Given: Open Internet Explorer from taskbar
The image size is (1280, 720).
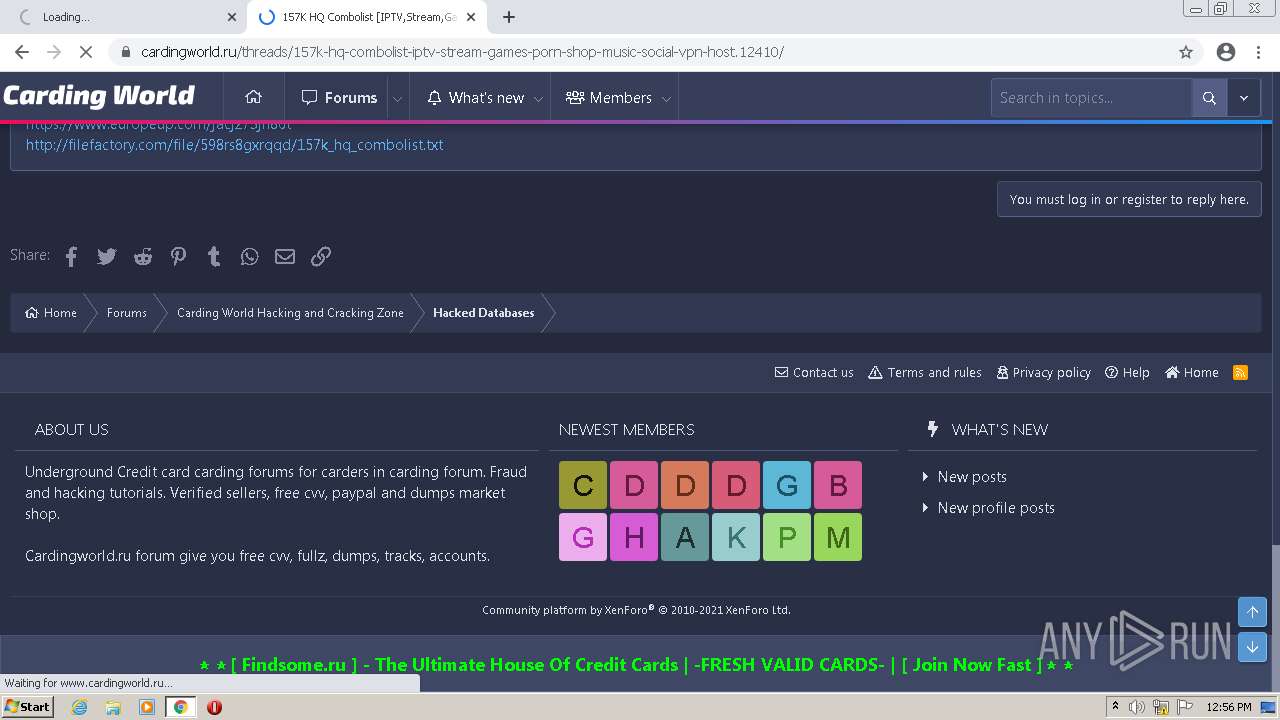Looking at the screenshot, I should point(79,707).
